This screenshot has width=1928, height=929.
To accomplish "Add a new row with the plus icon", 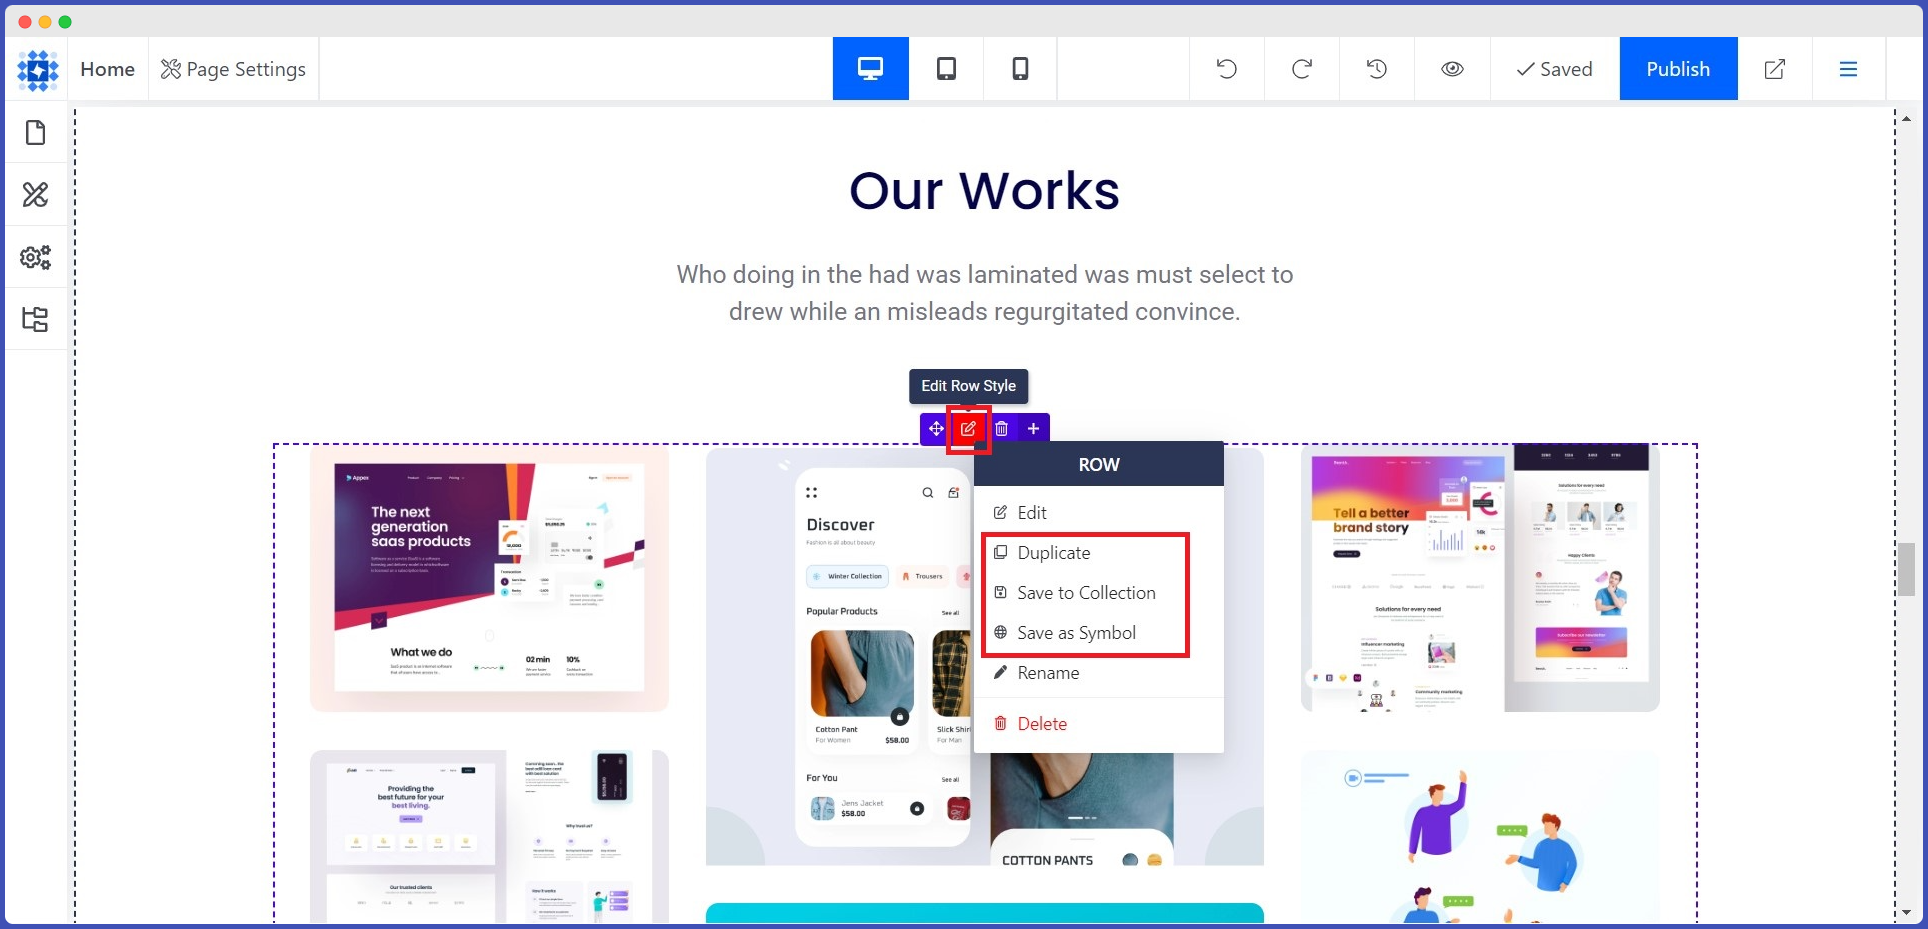I will coord(1033,428).
